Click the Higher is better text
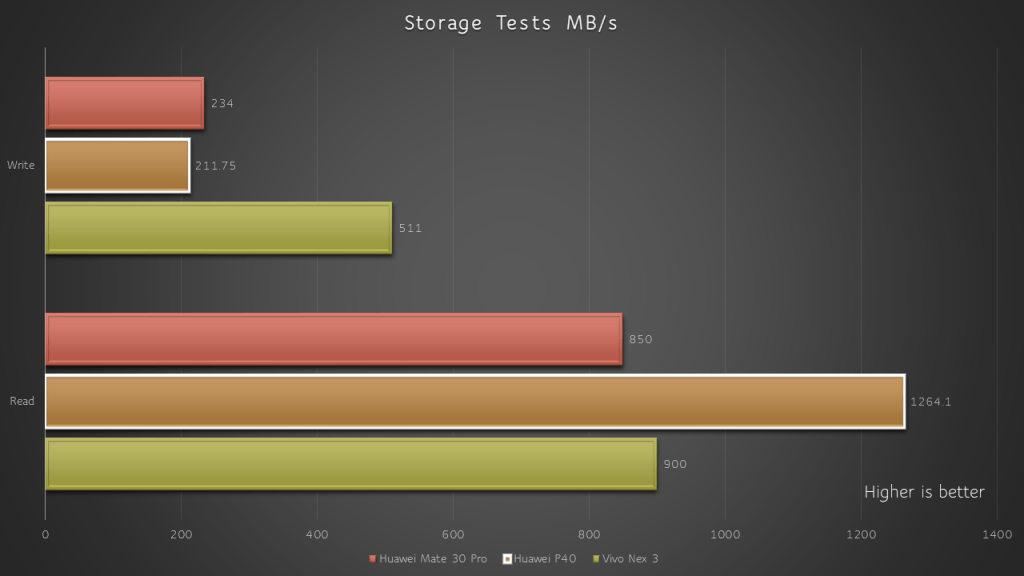The width and height of the screenshot is (1024, 576). click(924, 492)
